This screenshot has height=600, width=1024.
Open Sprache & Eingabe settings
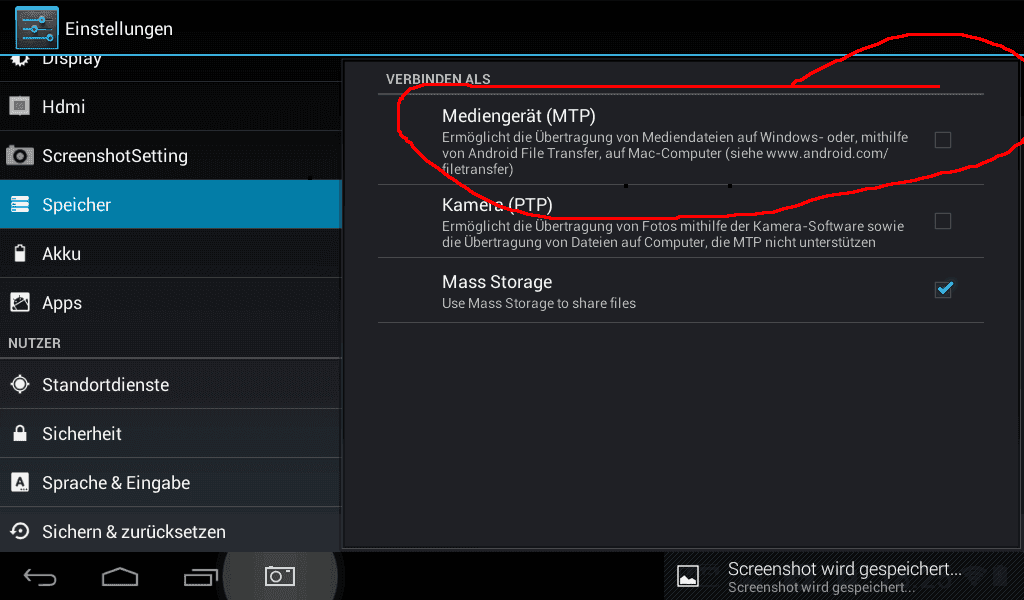(170, 482)
